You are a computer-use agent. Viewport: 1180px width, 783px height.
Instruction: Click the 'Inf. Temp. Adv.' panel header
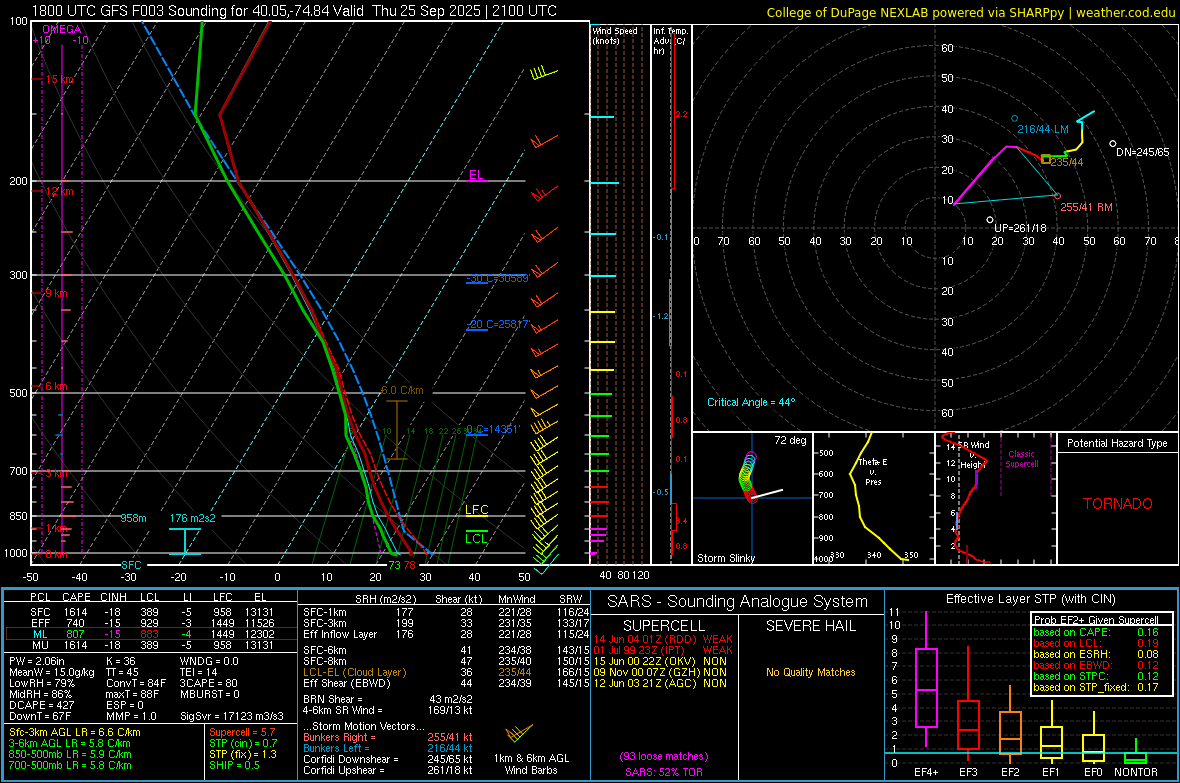[x=671, y=41]
